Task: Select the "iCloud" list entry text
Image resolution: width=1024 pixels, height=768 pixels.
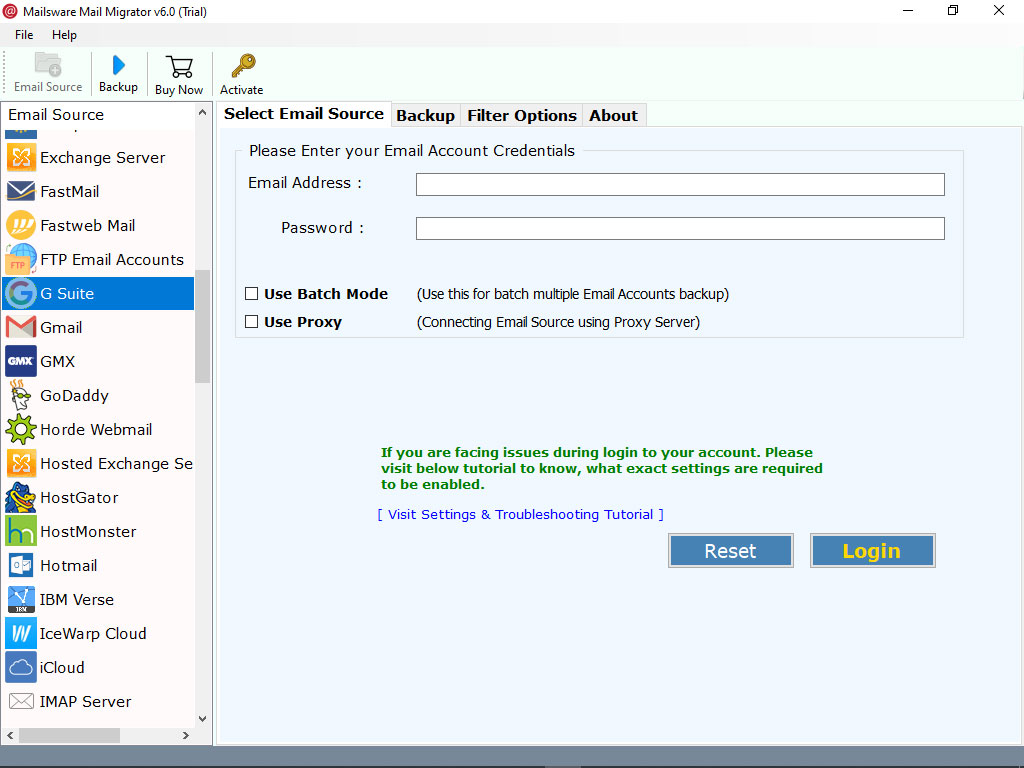Action: click(x=62, y=667)
